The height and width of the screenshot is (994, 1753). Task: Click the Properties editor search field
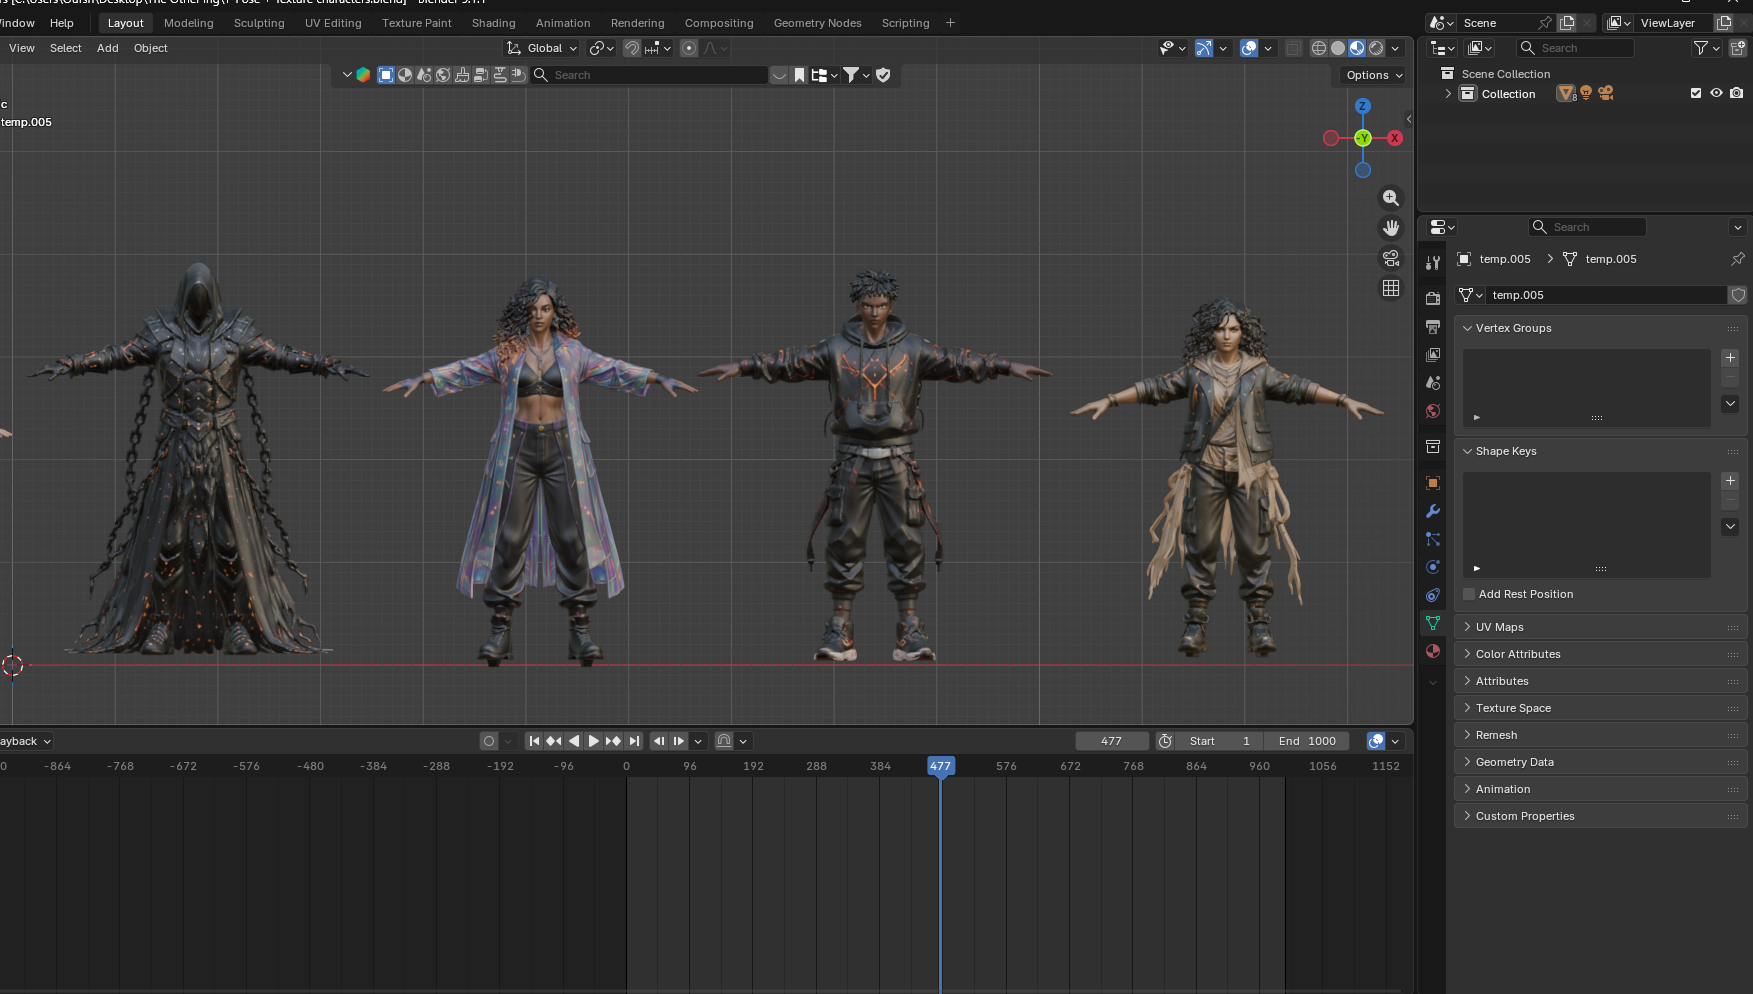click(x=1587, y=227)
